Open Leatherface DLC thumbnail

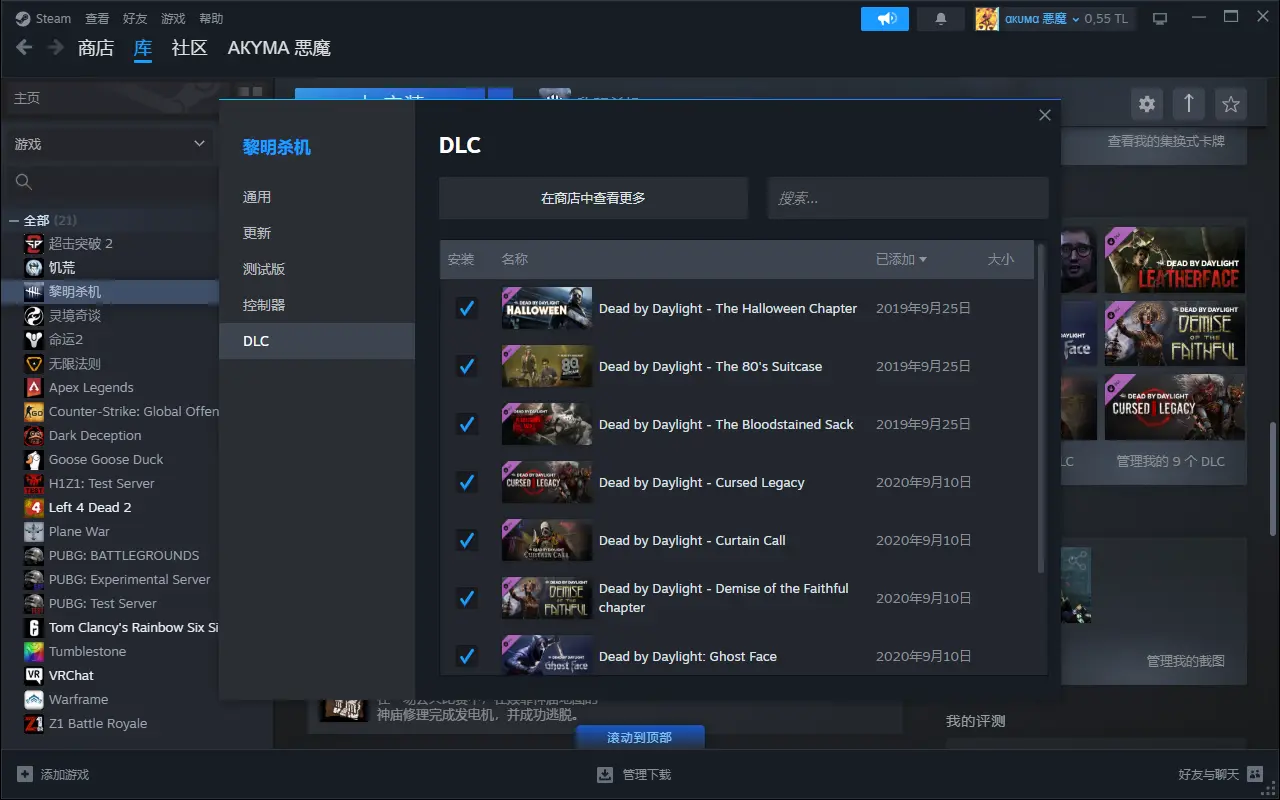[x=1175, y=260]
